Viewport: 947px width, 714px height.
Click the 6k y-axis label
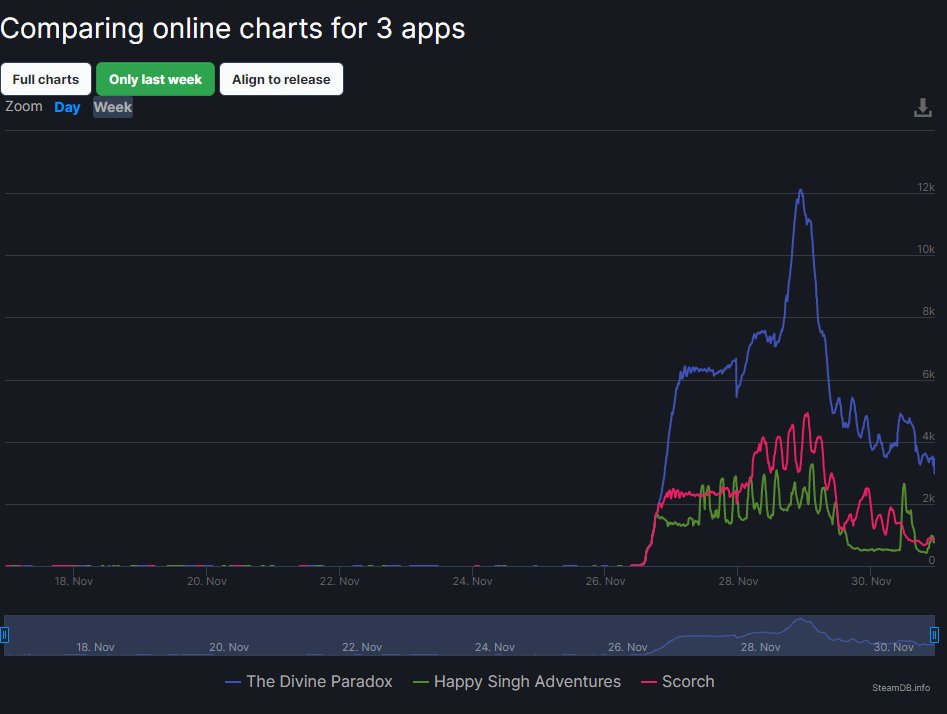(x=928, y=374)
